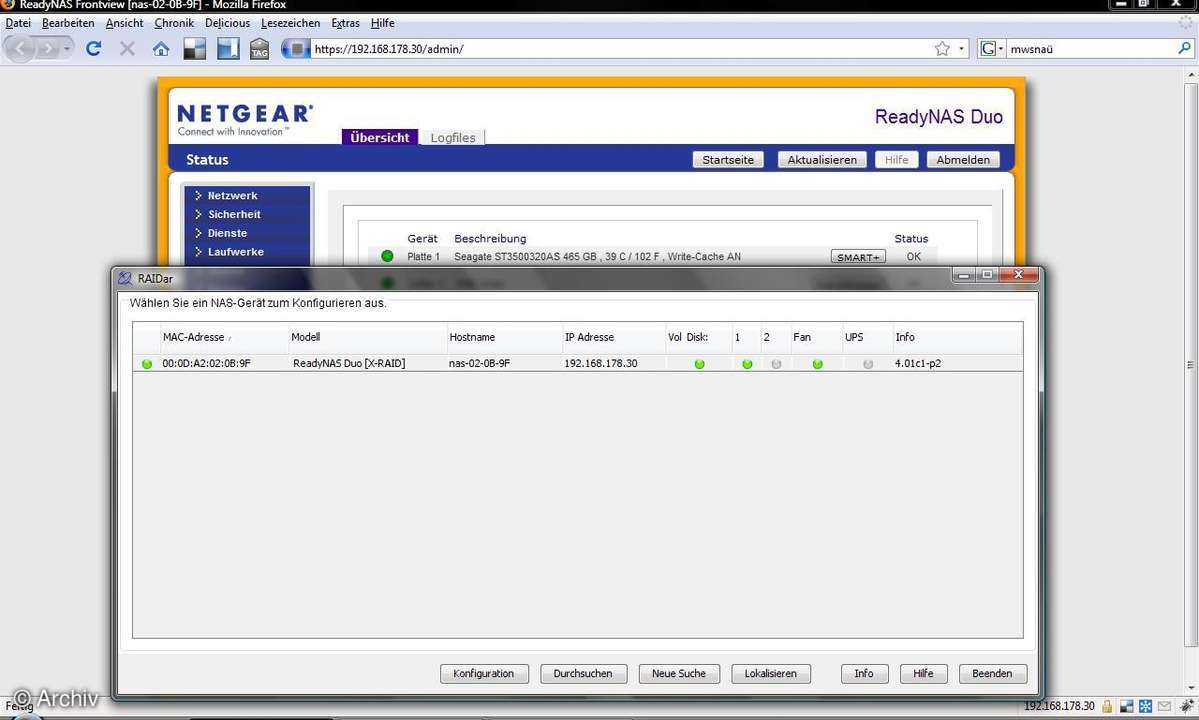Open the Delicious sidebar bookmark icon
This screenshot has height=720, width=1199.
tap(228, 49)
